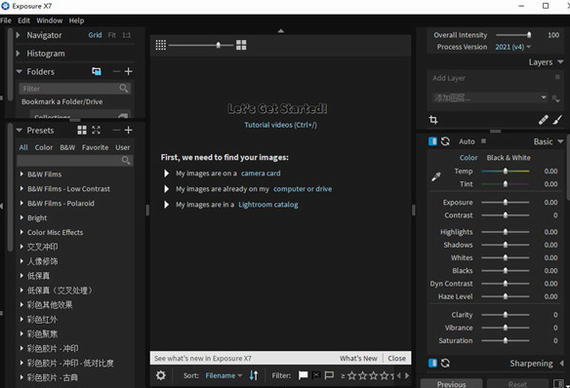Screen dimensions: 570x388
Task: Click the Presets minus icon
Action: pyautogui.click(x=116, y=130)
